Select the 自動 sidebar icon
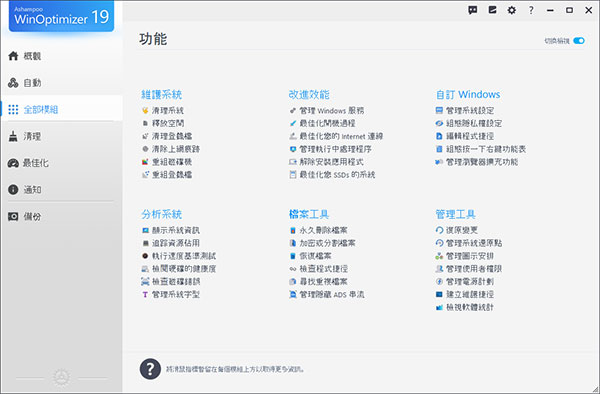Viewport: 600px width, 394px height. [13, 83]
